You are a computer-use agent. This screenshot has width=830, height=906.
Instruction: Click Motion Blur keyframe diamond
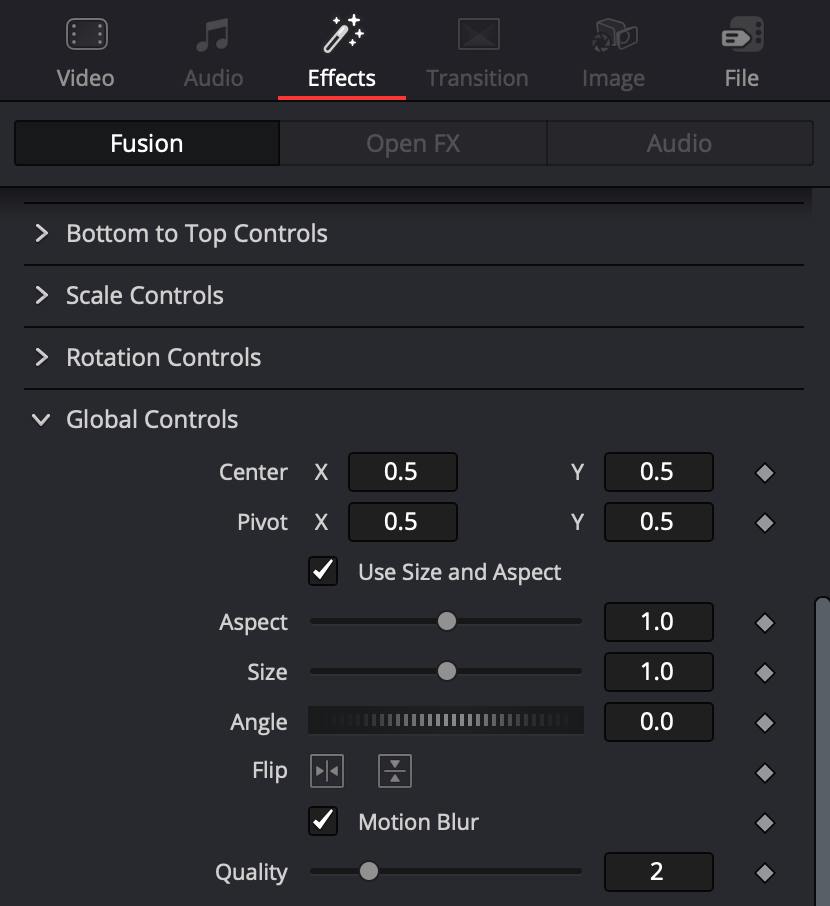765,822
